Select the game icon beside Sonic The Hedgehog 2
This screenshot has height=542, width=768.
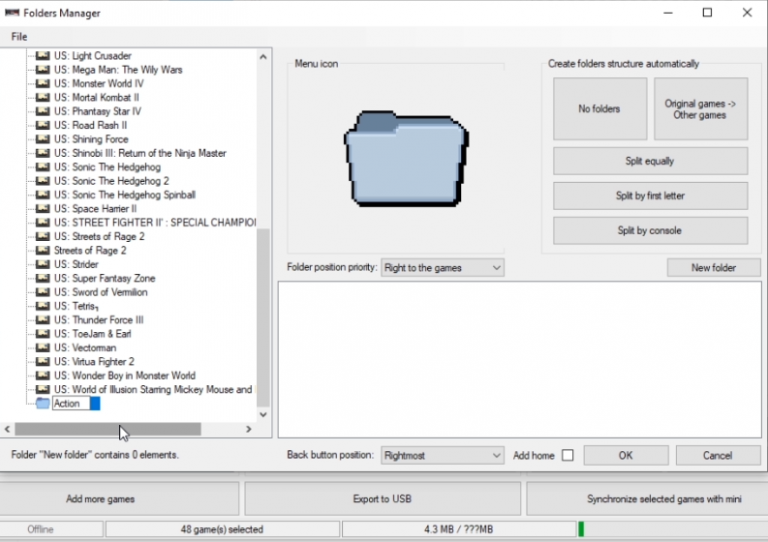click(43, 181)
